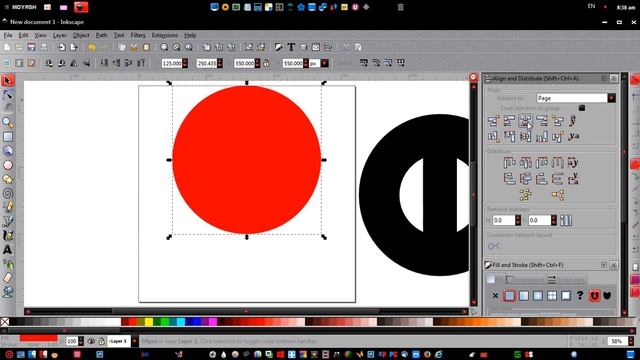Click red fill indicator in status bar
Screen dimensions: 640x360
(x=38, y=338)
